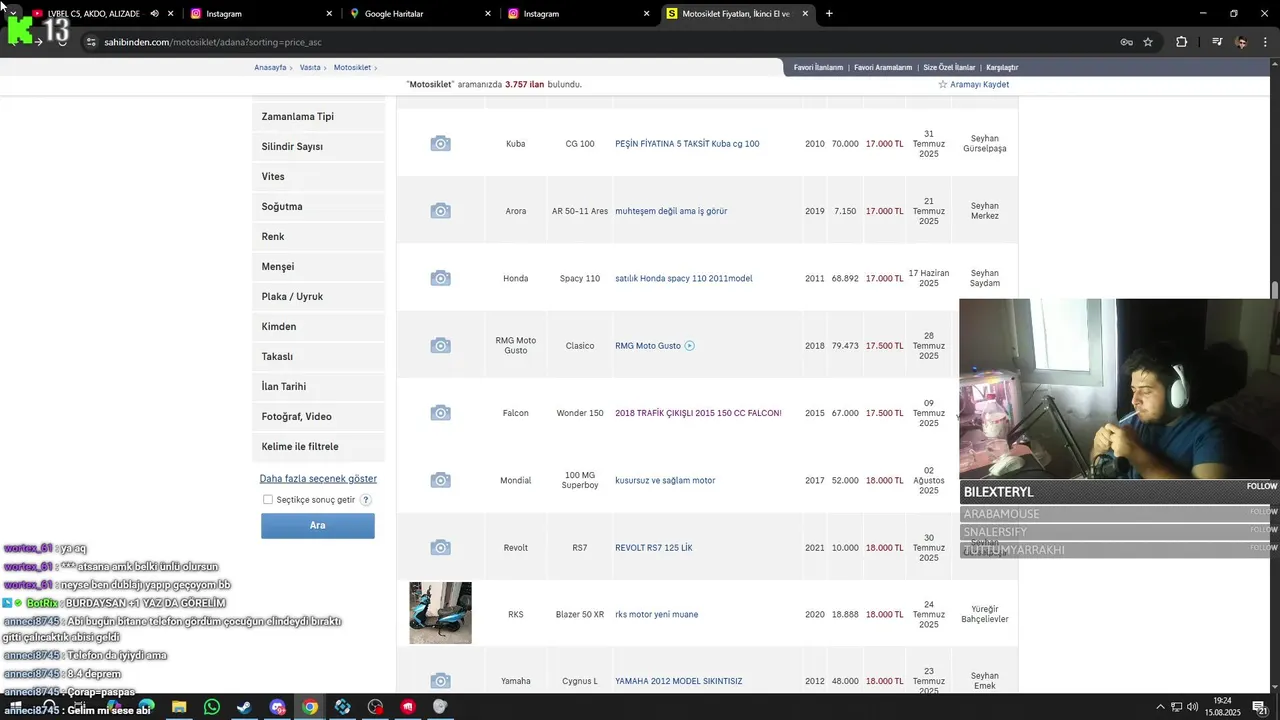Open a new browser tab with plus icon
The width and height of the screenshot is (1280, 720).
click(x=829, y=14)
